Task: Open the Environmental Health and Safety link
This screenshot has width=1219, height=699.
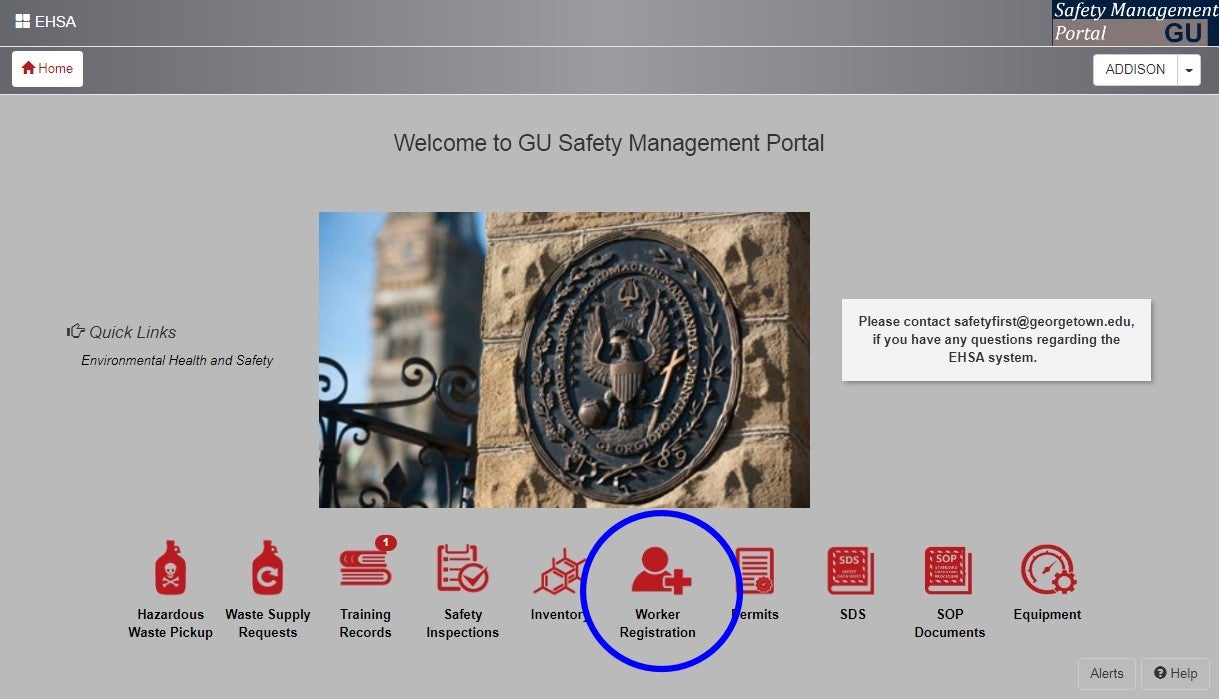Action: pyautogui.click(x=175, y=360)
